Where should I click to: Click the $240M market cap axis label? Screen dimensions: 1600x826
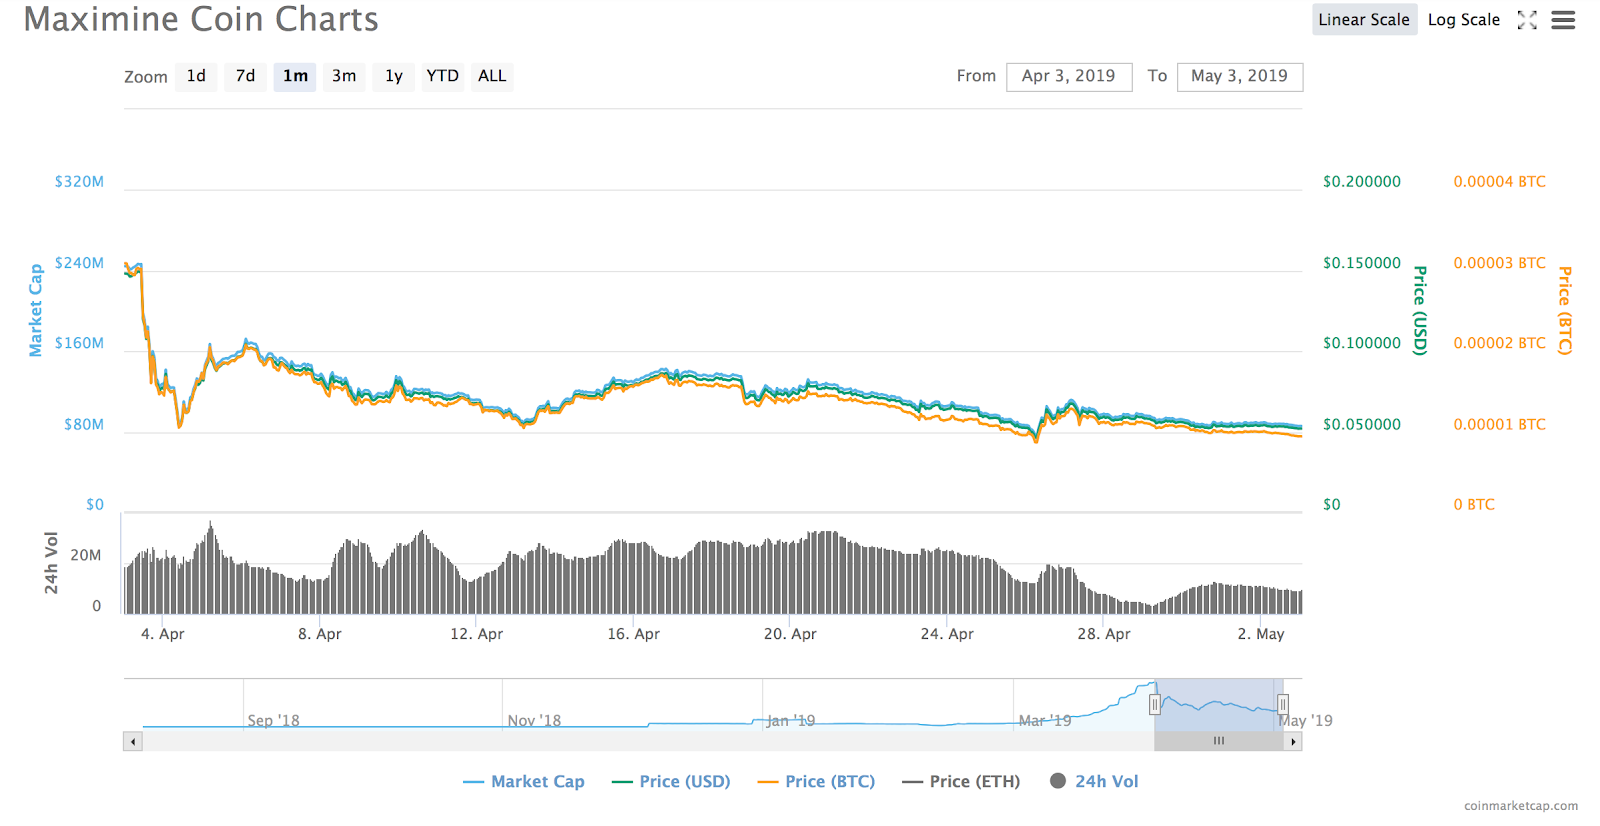(79, 263)
